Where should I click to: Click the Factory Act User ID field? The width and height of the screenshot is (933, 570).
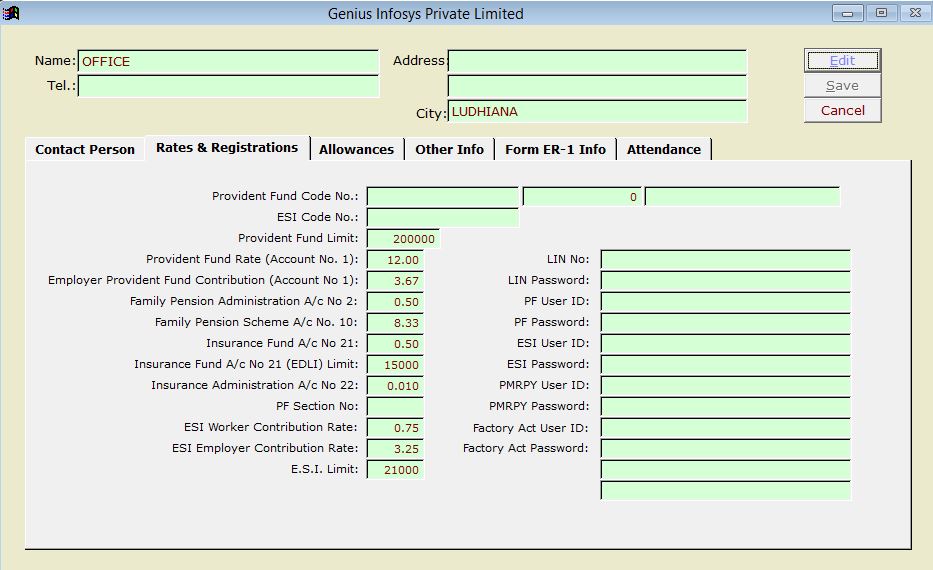[725, 428]
